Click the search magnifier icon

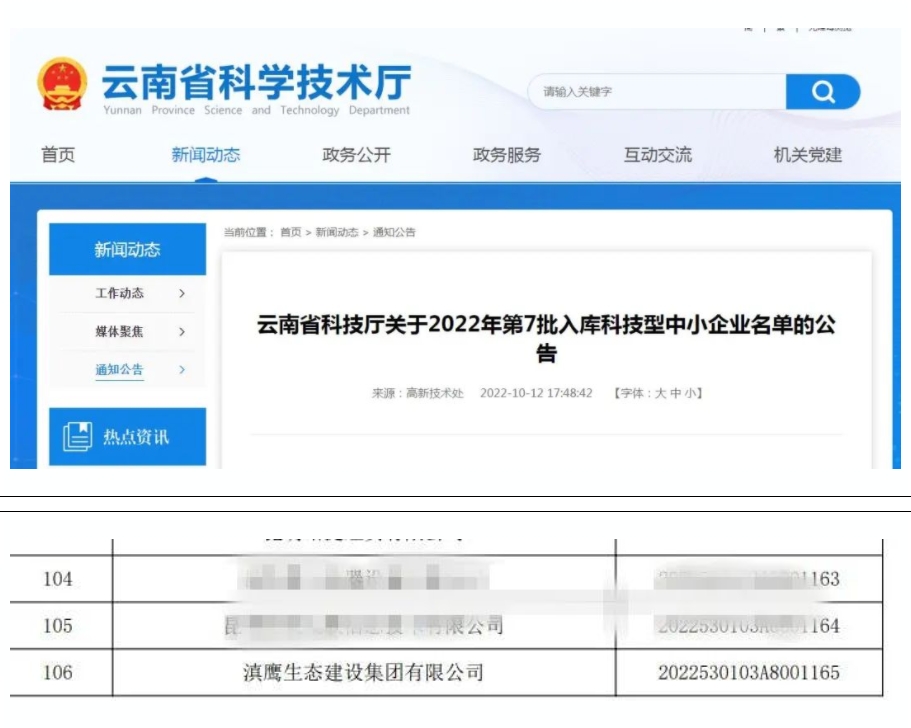click(824, 91)
